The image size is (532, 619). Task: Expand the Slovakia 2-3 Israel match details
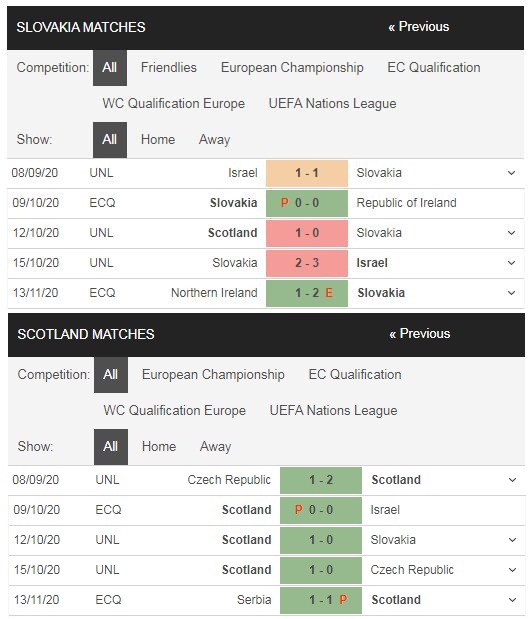511,263
